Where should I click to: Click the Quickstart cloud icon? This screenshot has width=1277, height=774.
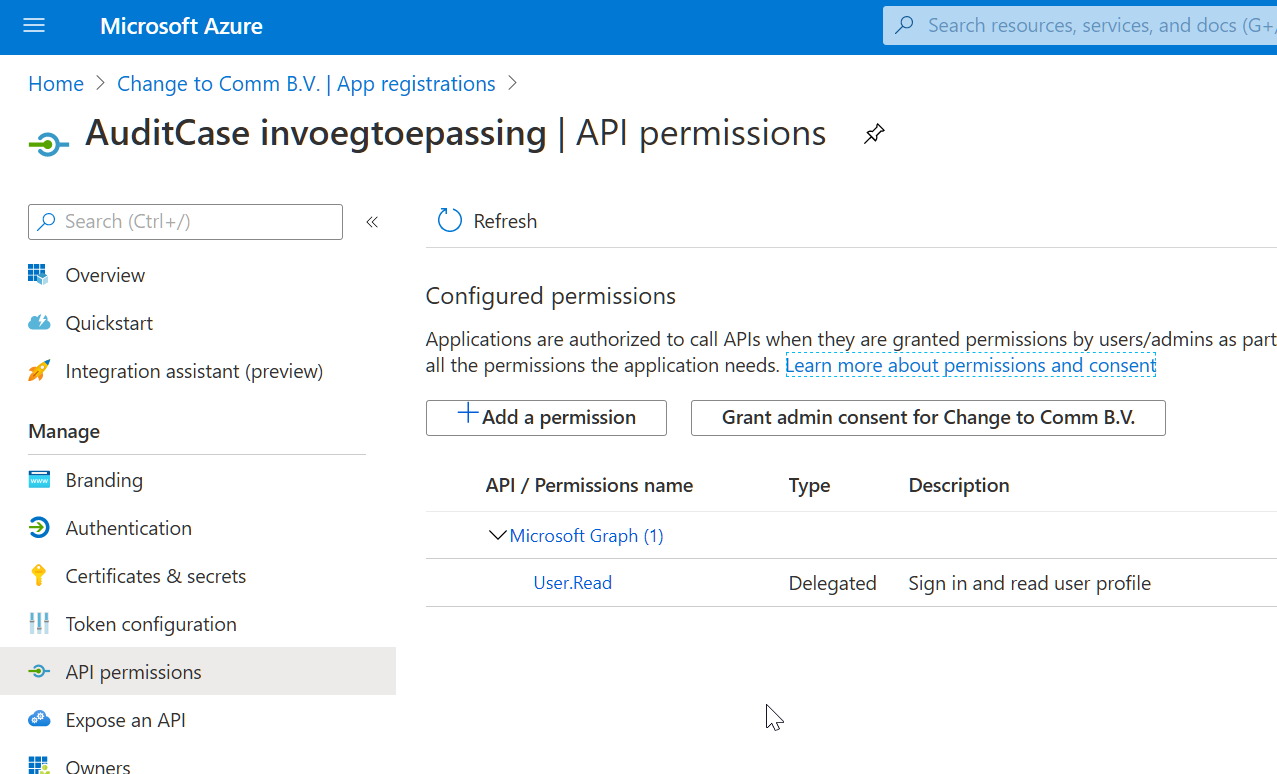click(38, 322)
